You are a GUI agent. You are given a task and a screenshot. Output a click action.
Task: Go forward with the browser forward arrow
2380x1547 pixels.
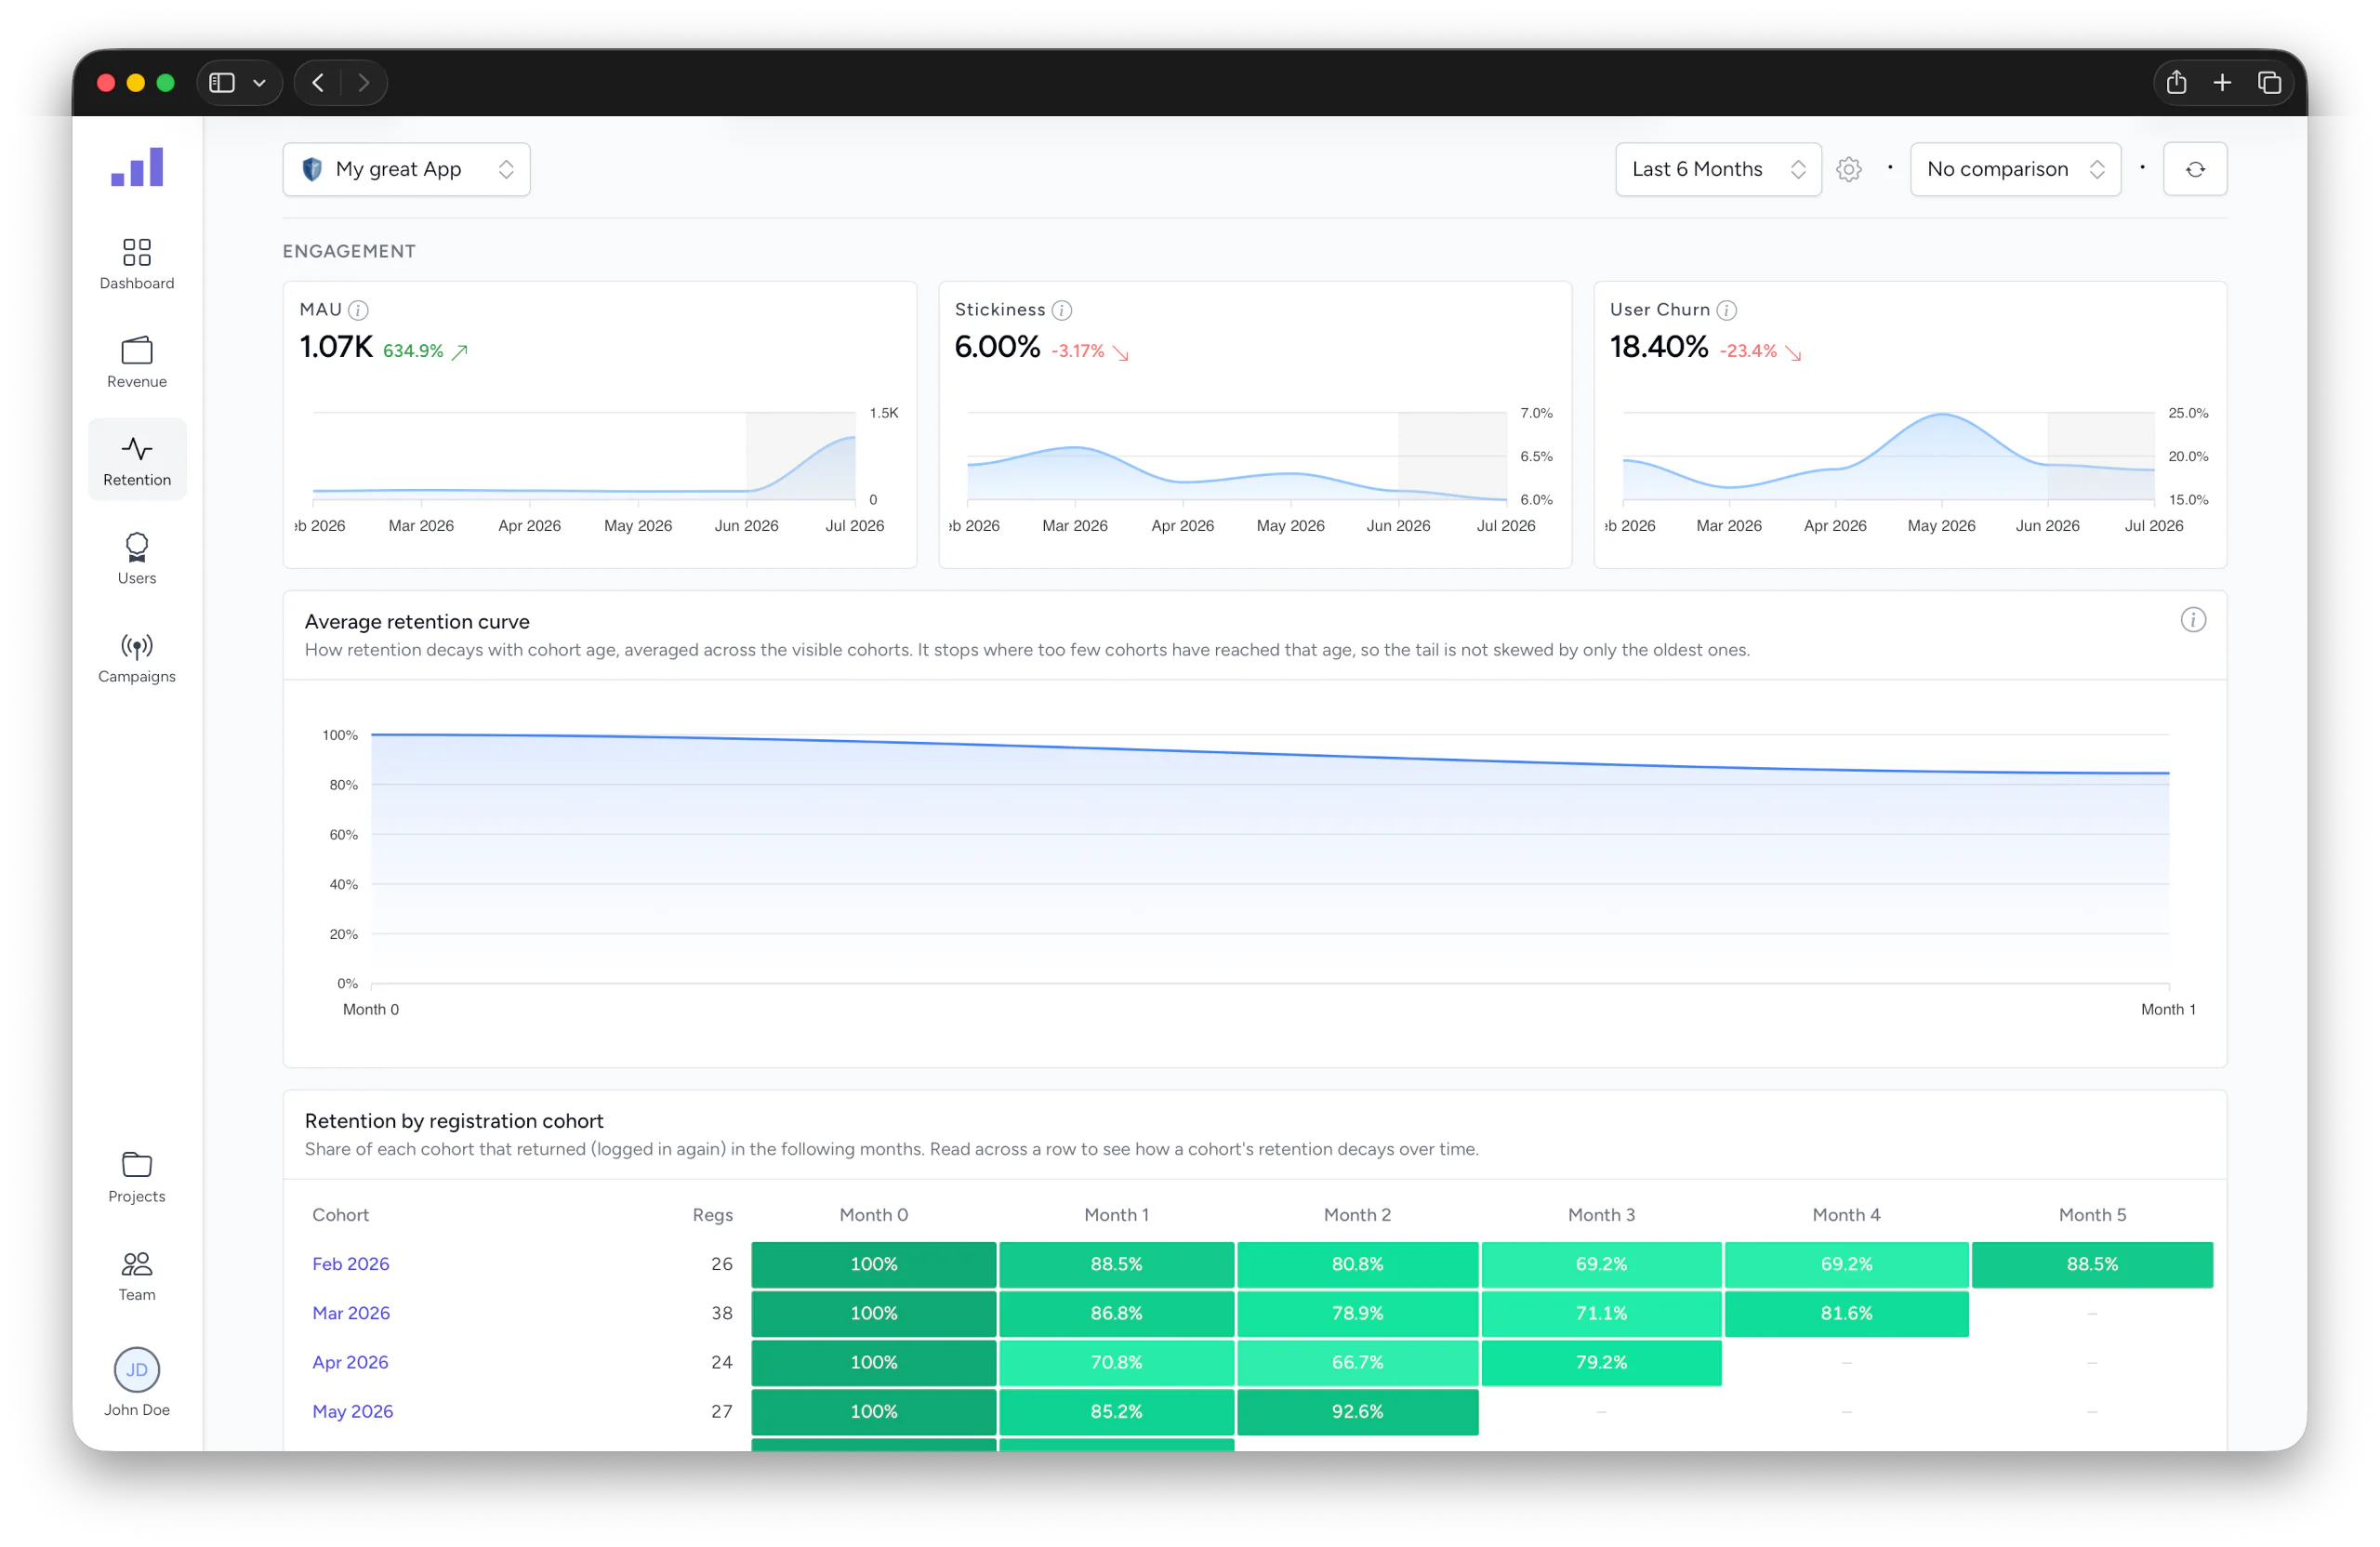(x=364, y=83)
